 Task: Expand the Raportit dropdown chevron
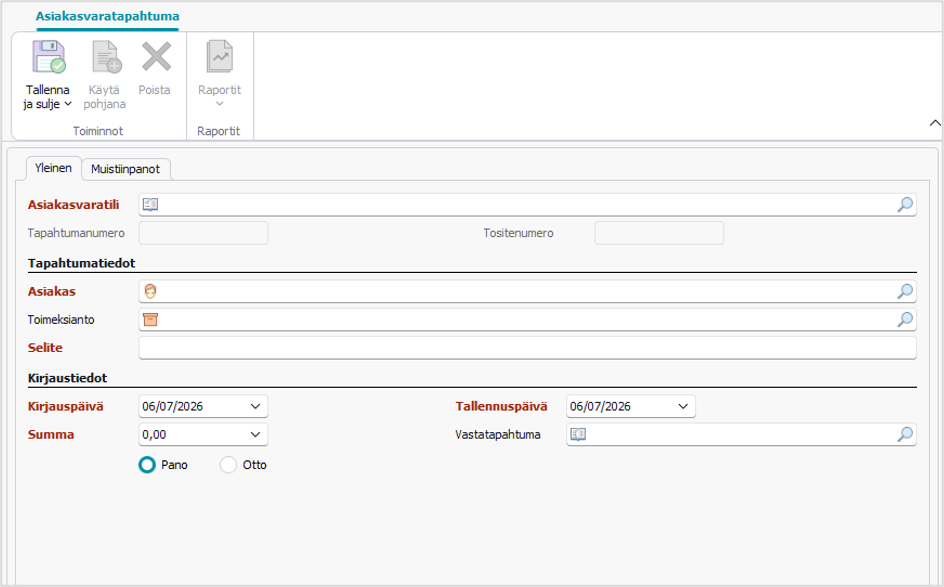(x=220, y=104)
